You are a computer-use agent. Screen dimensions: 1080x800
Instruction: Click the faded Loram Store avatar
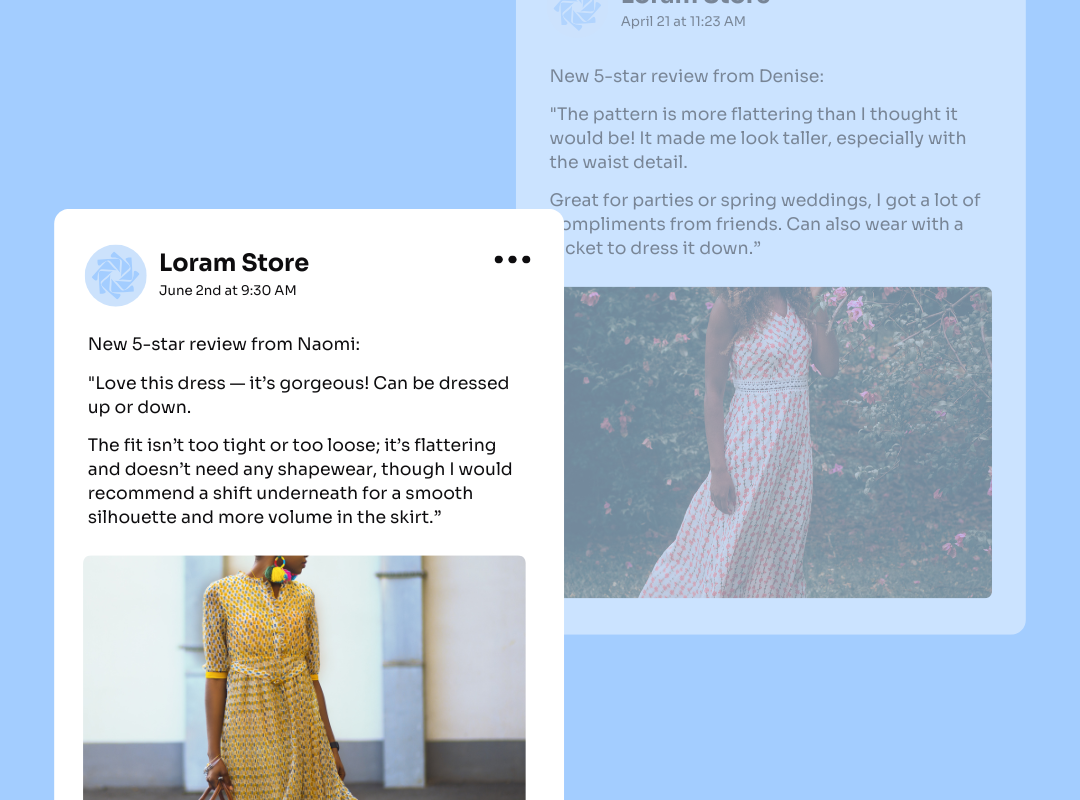(x=577, y=12)
